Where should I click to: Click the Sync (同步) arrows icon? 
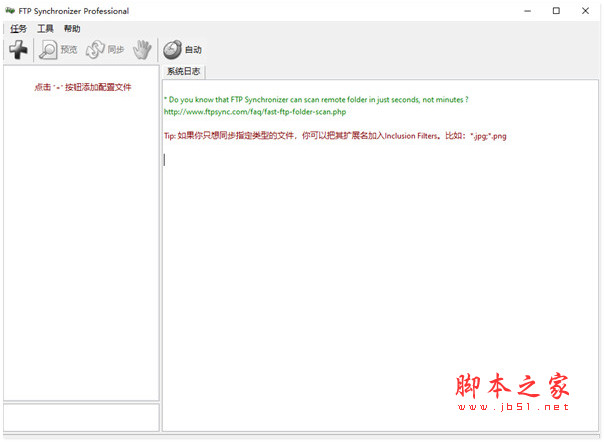pos(95,50)
